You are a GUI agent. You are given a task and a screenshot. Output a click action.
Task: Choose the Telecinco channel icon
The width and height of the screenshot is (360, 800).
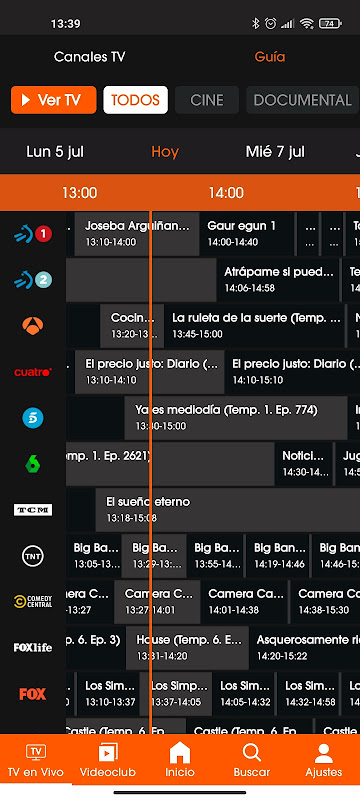point(33,418)
